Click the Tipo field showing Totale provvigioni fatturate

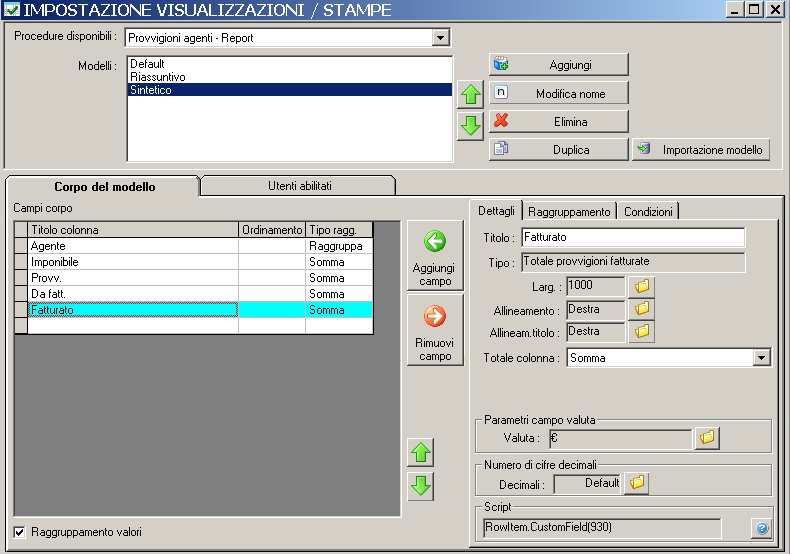[x=633, y=261]
